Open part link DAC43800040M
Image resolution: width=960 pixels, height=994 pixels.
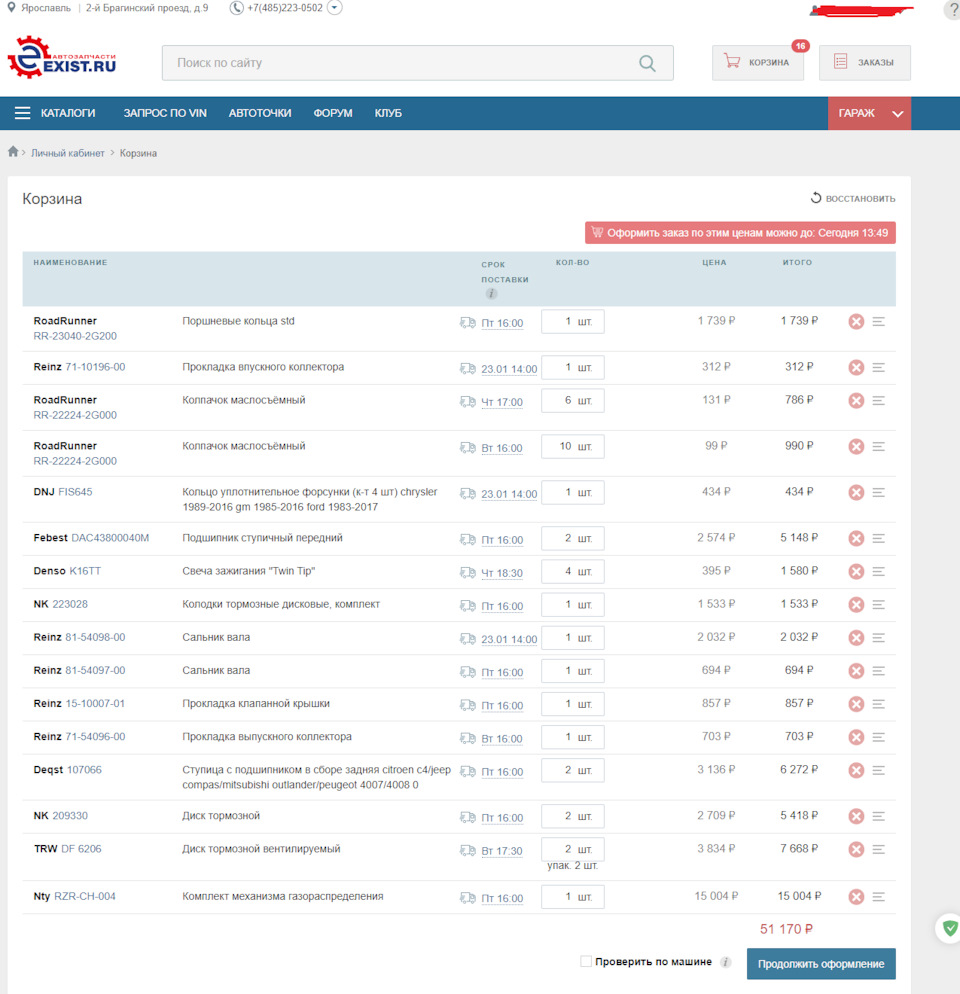tap(110, 538)
